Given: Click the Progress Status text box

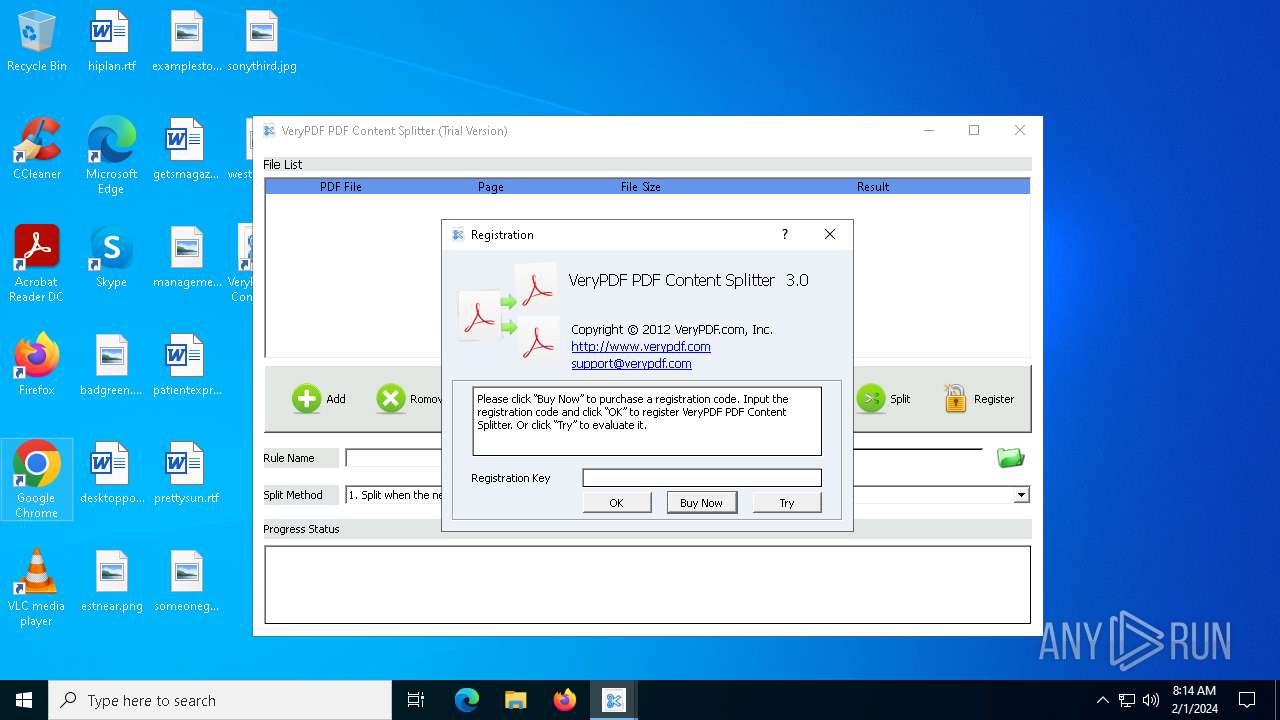Looking at the screenshot, I should 647,584.
